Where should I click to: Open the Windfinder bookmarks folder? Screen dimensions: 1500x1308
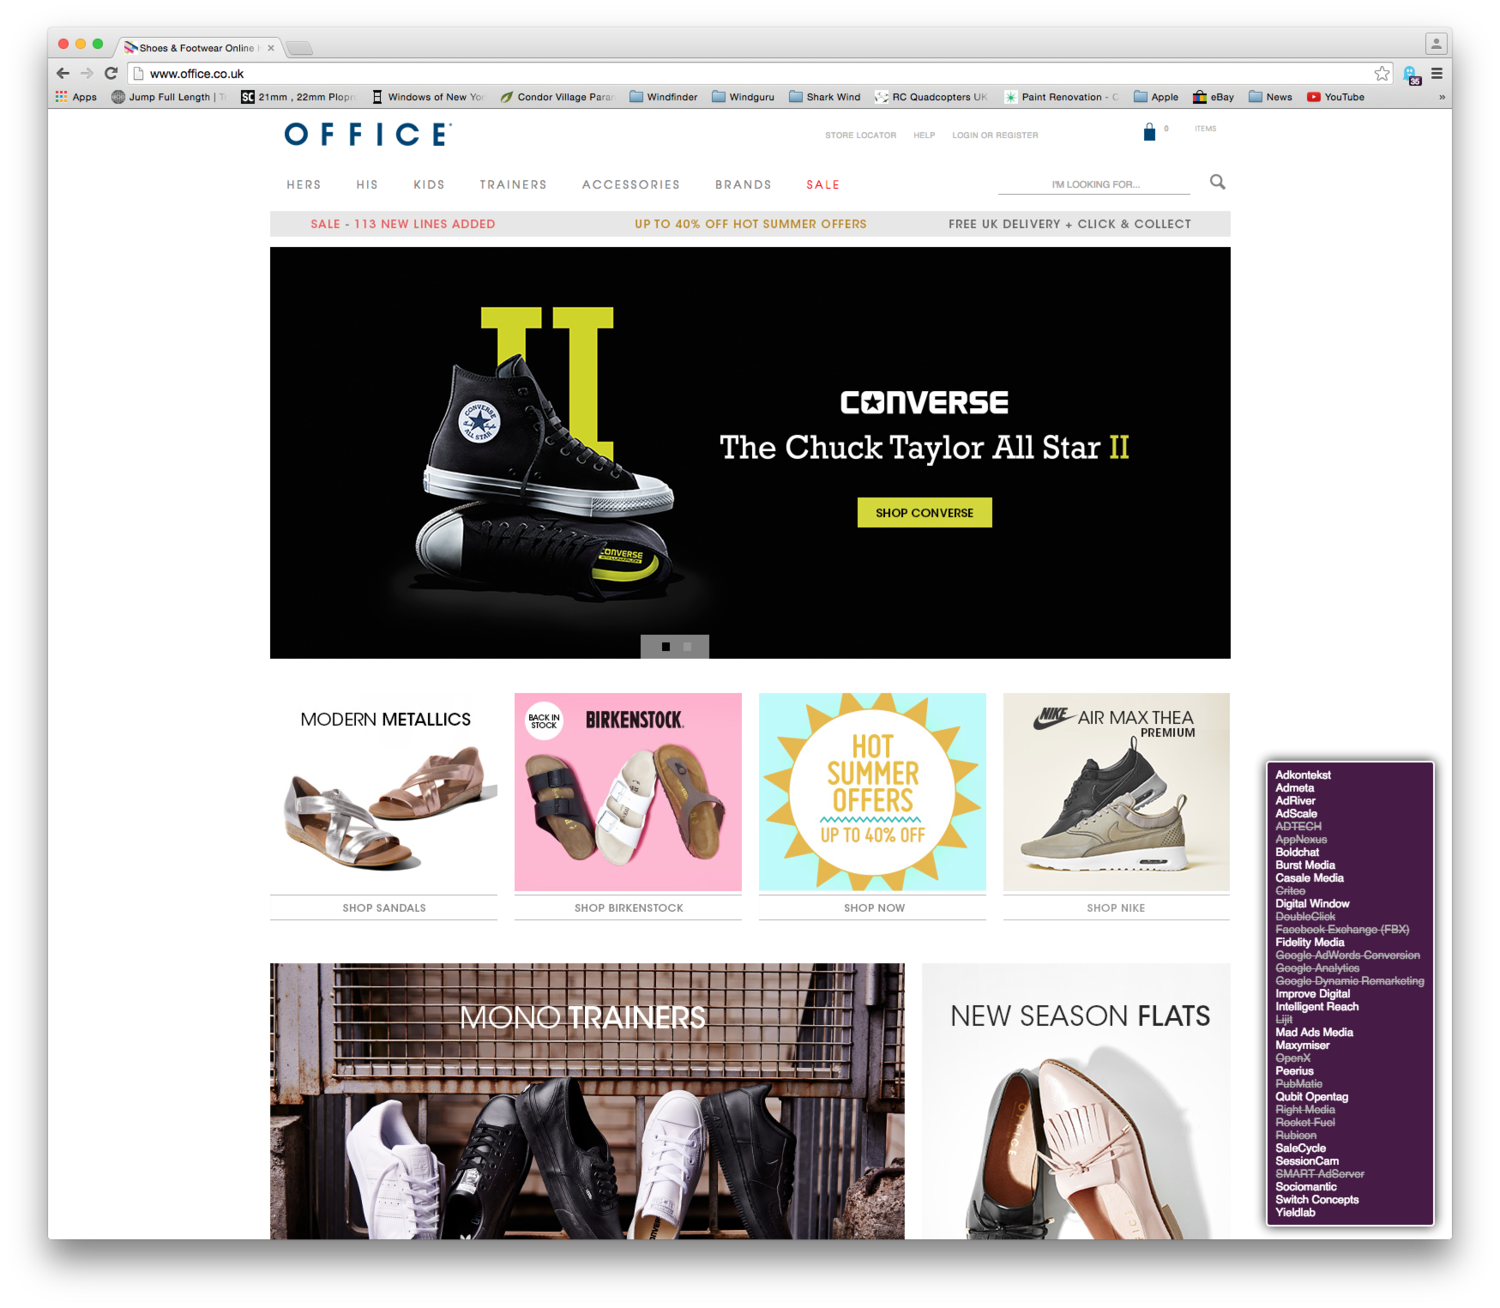pyautogui.click(x=663, y=97)
